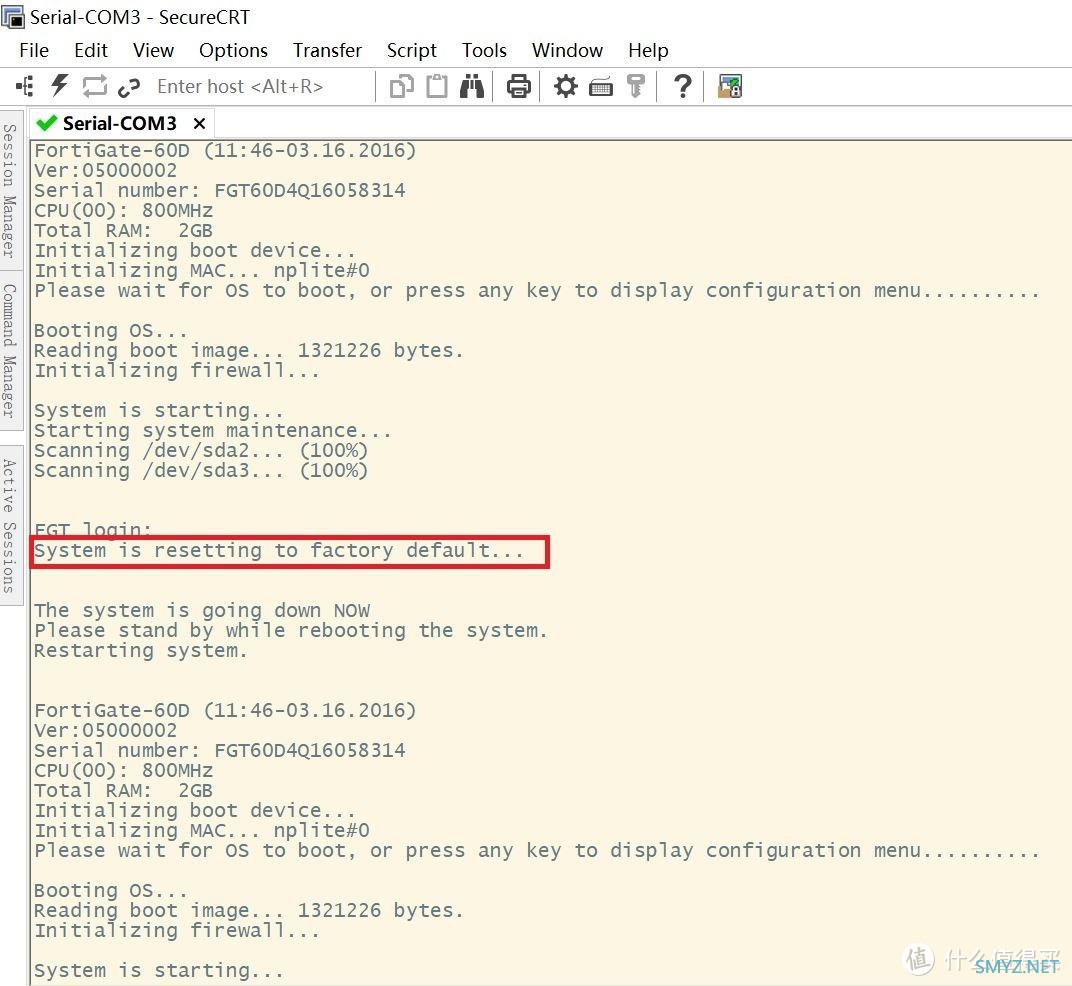The width and height of the screenshot is (1072, 986).
Task: Open the Help menu
Action: [648, 51]
